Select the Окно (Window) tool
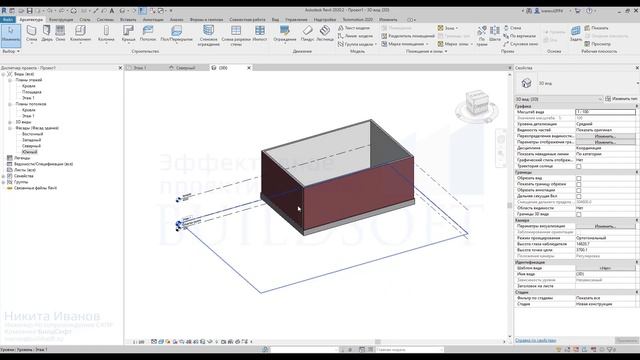640x360 pixels. [x=60, y=33]
